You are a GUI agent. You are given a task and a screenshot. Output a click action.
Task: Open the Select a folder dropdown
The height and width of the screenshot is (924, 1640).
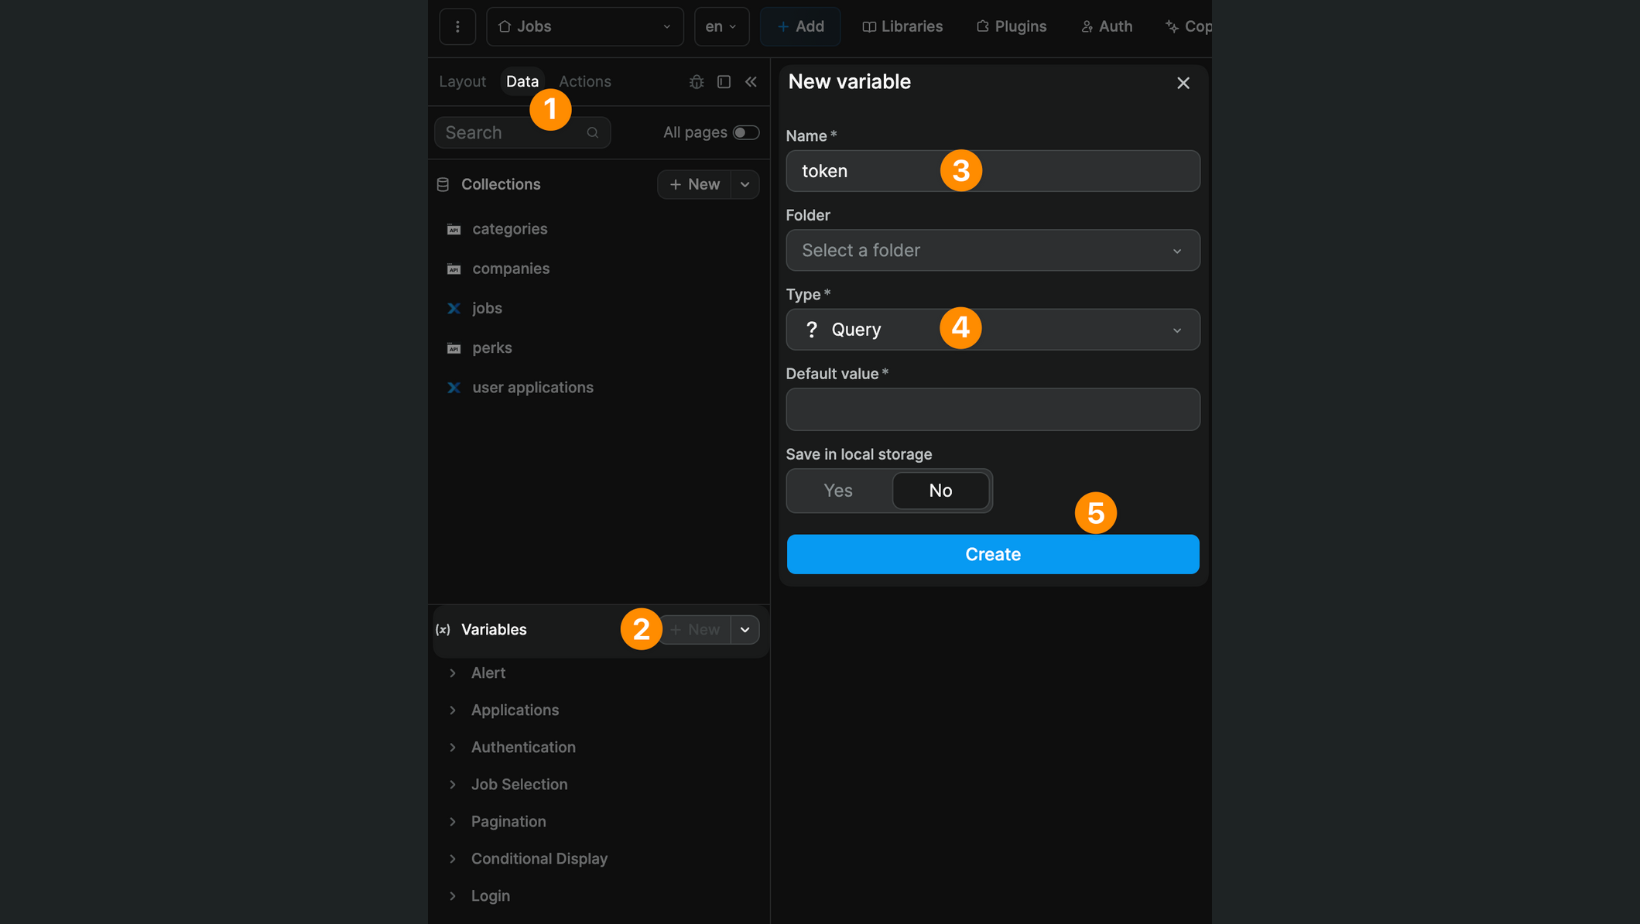point(991,250)
